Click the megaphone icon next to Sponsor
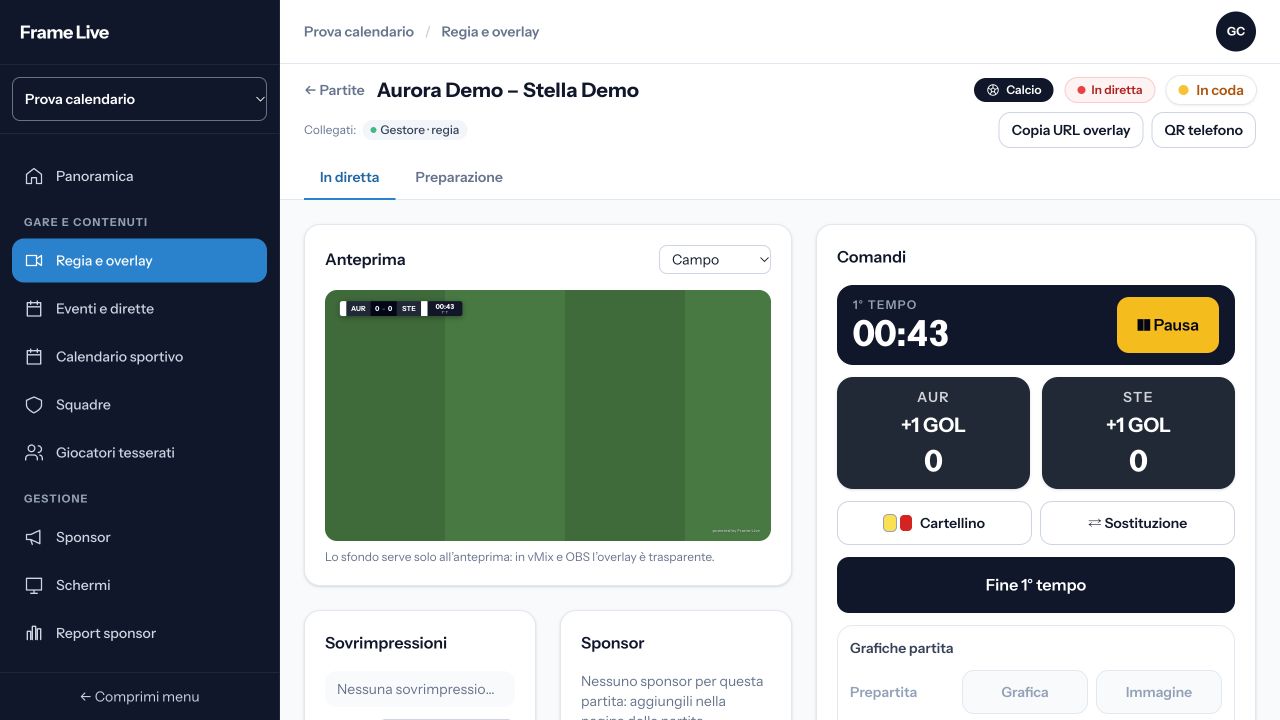 (x=34, y=537)
